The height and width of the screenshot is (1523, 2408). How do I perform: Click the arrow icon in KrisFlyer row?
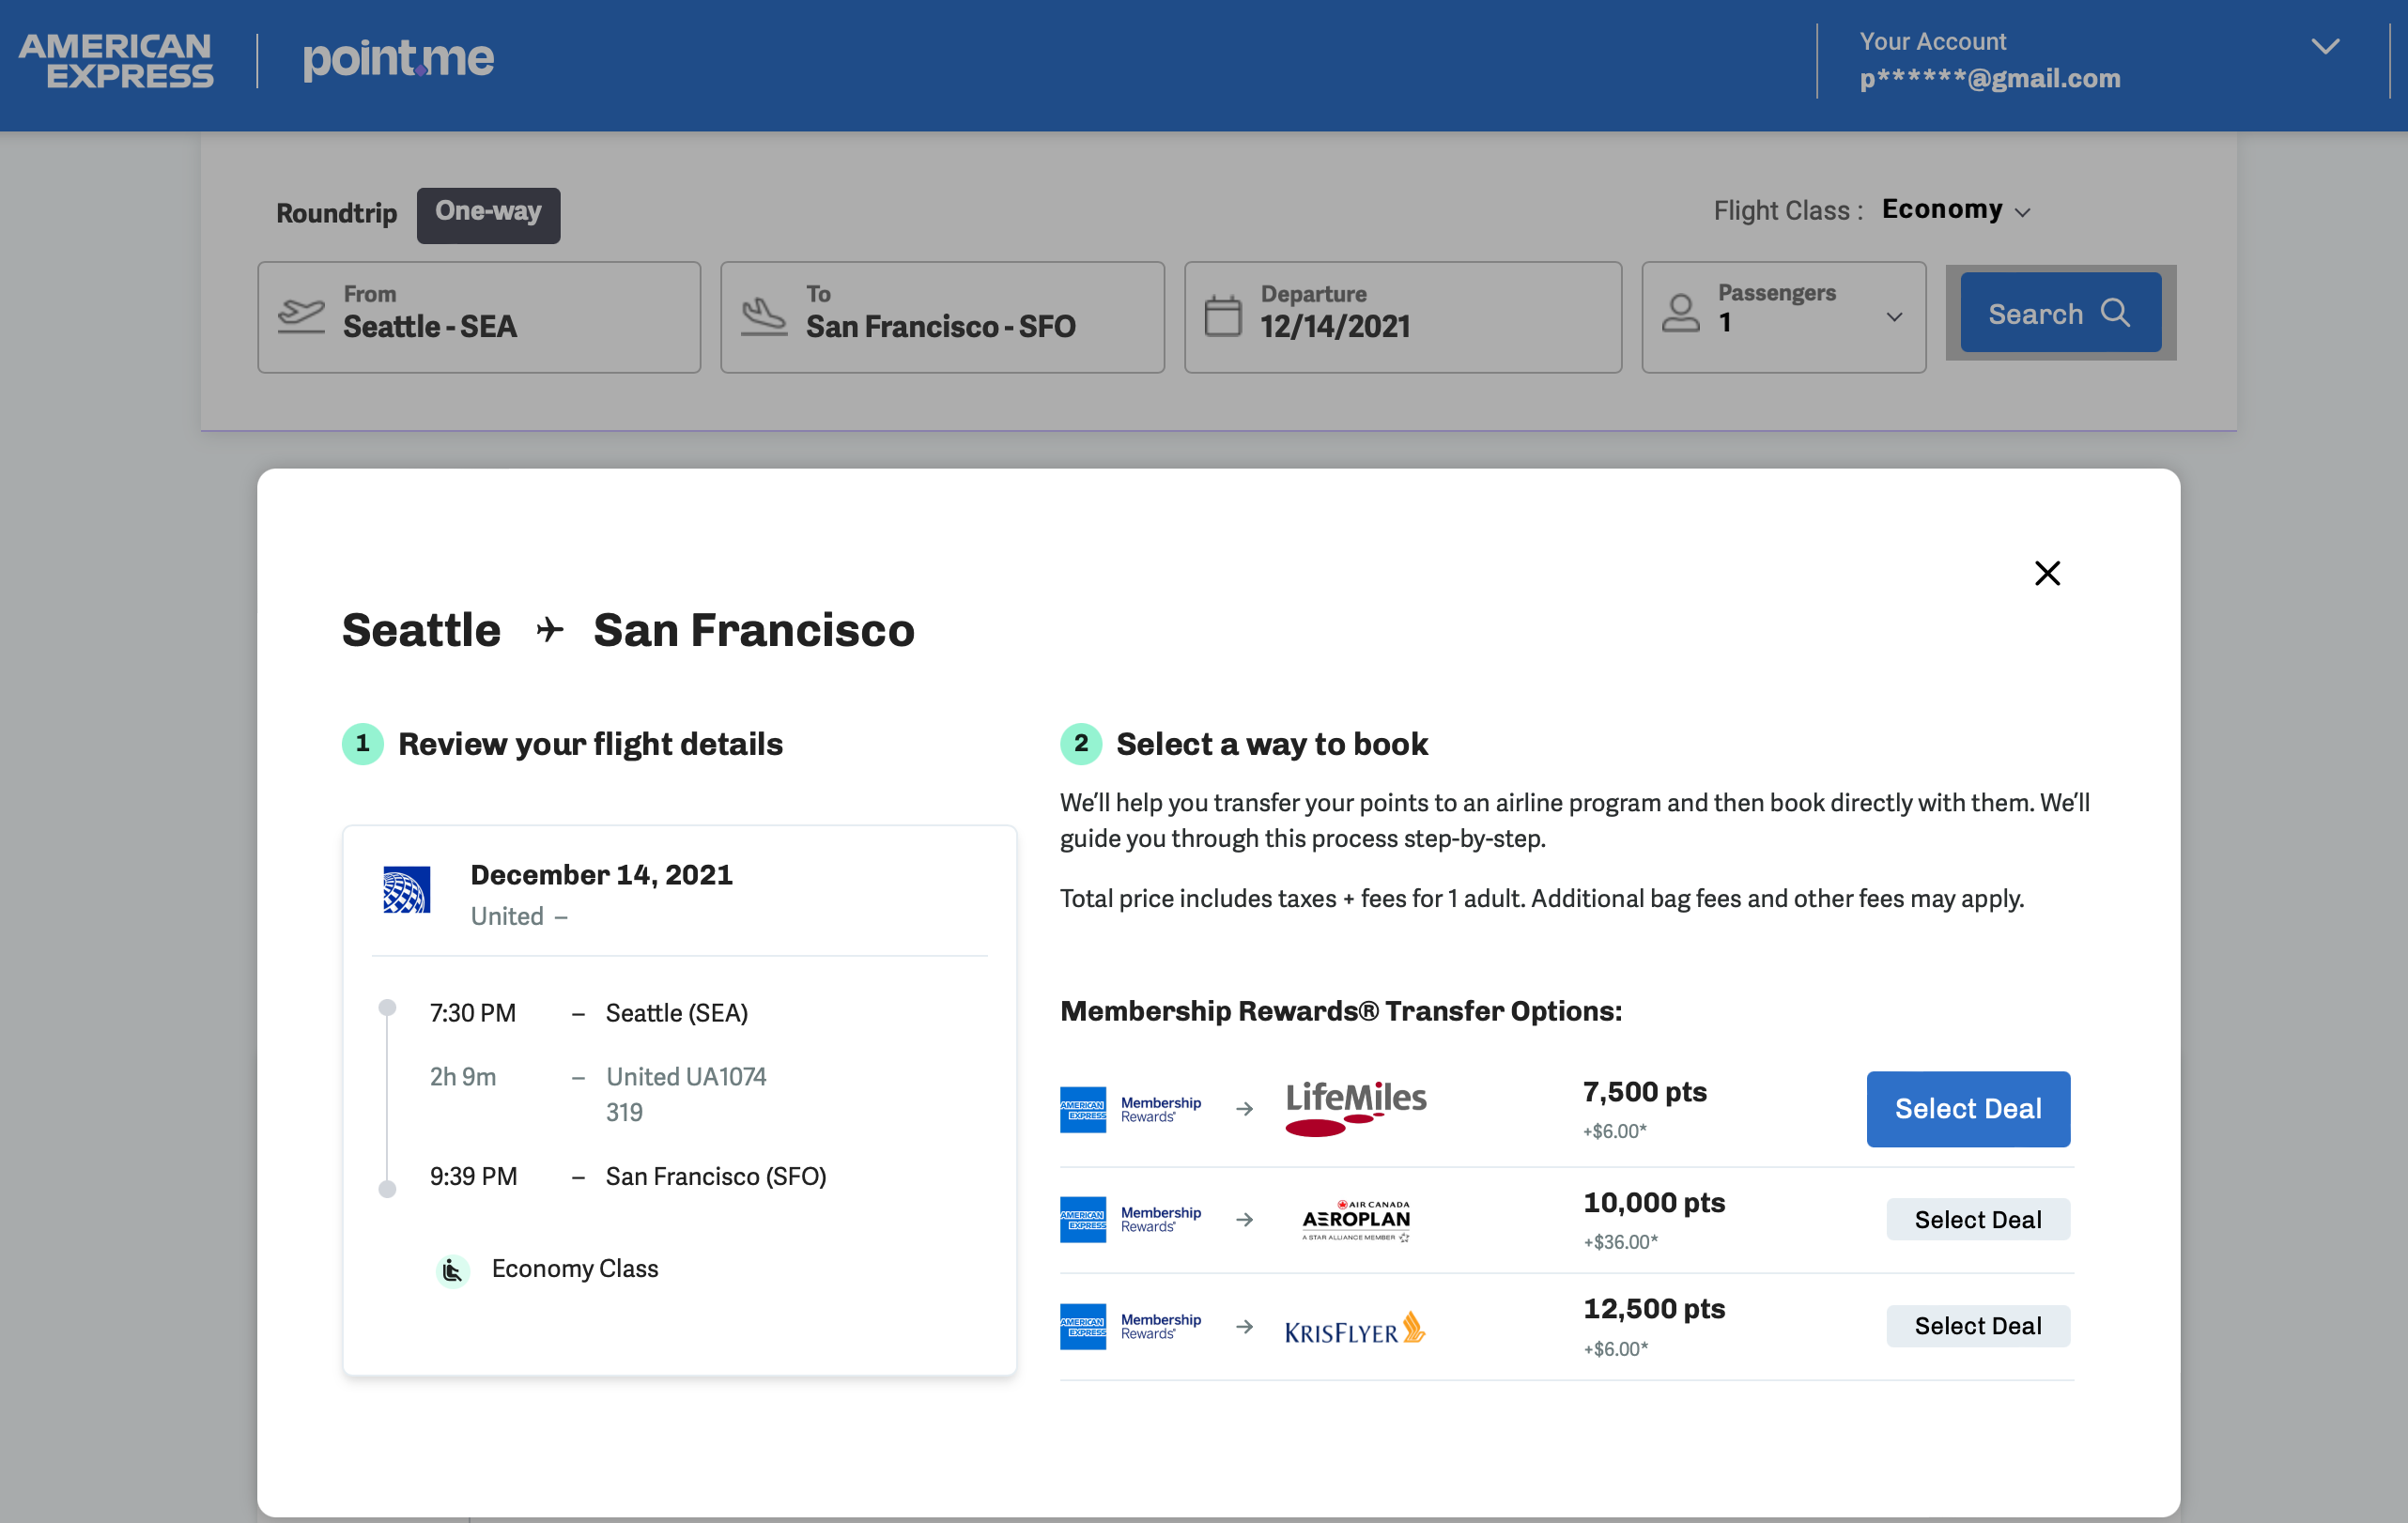coord(1244,1326)
